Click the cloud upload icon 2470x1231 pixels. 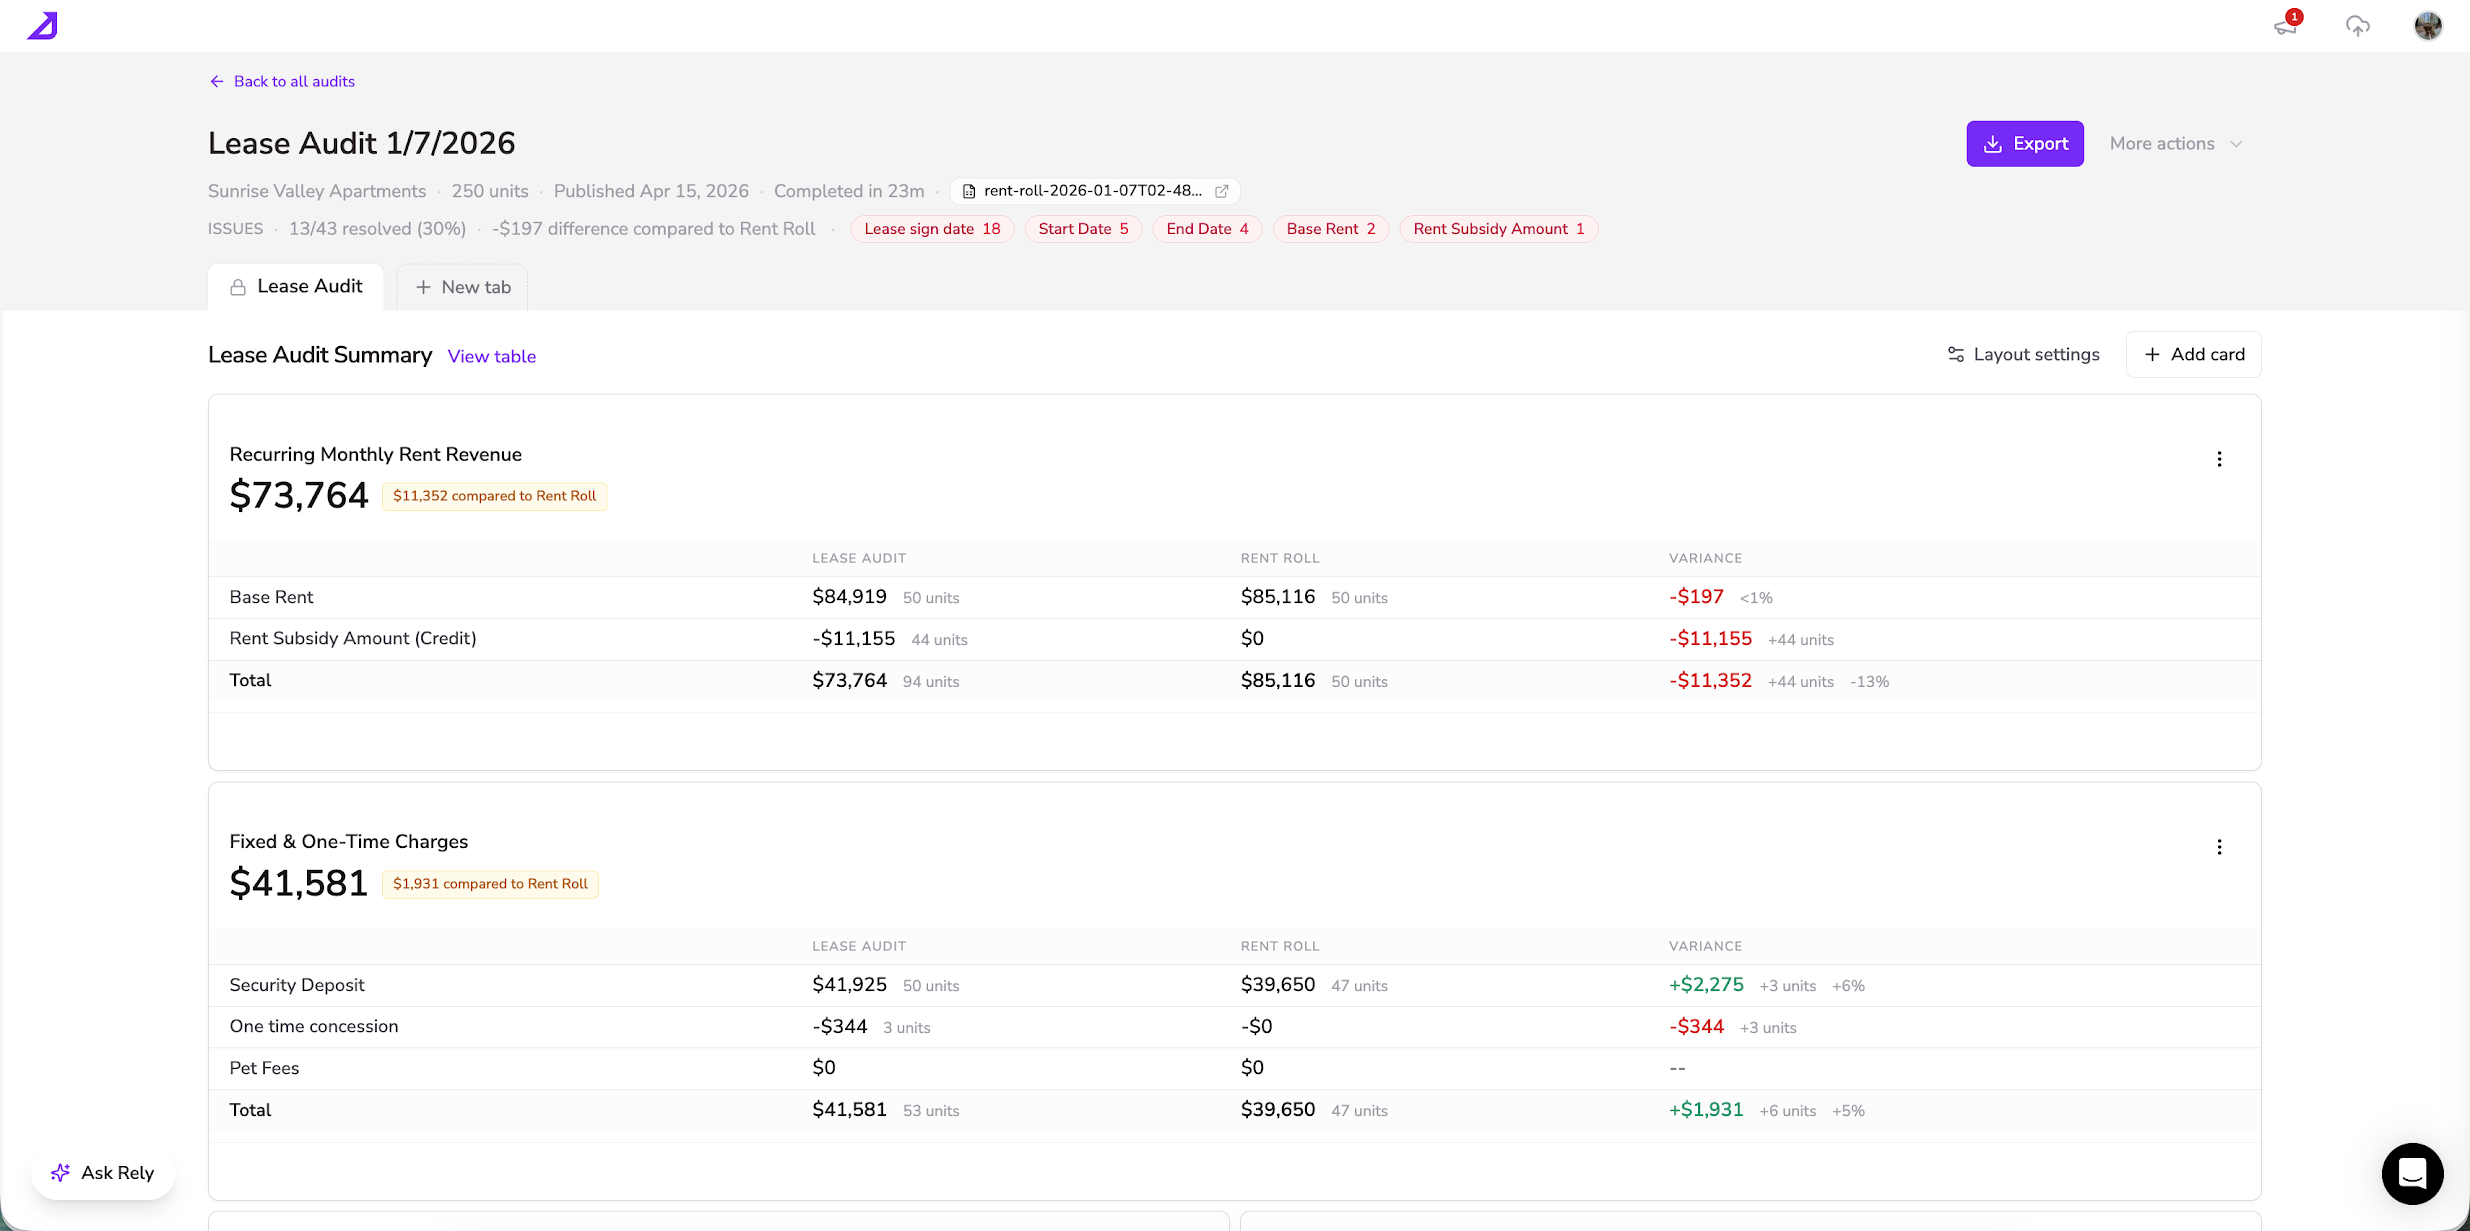tap(2358, 26)
